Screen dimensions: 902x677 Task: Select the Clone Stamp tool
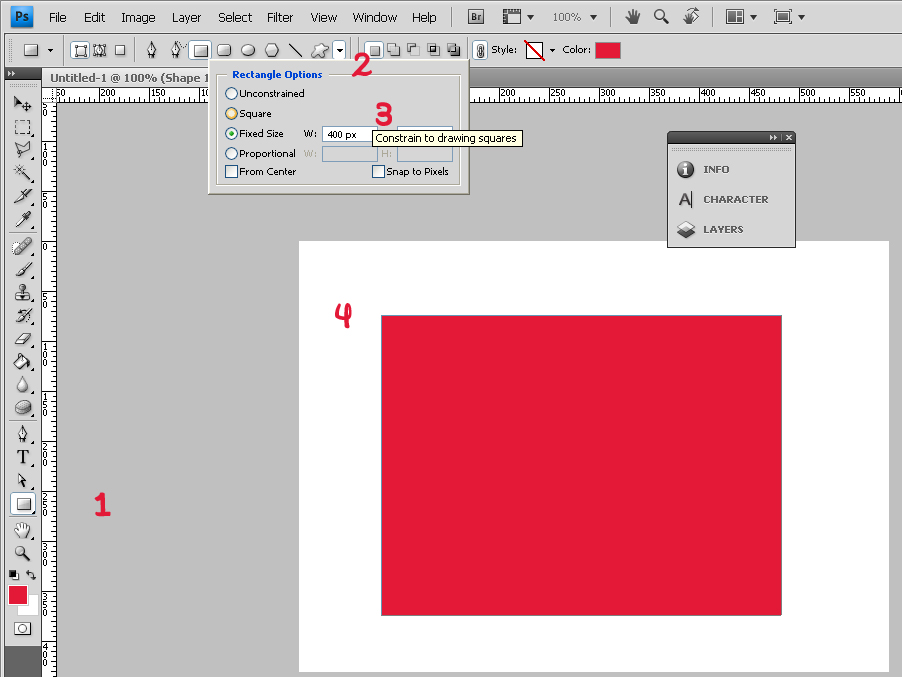[x=22, y=293]
